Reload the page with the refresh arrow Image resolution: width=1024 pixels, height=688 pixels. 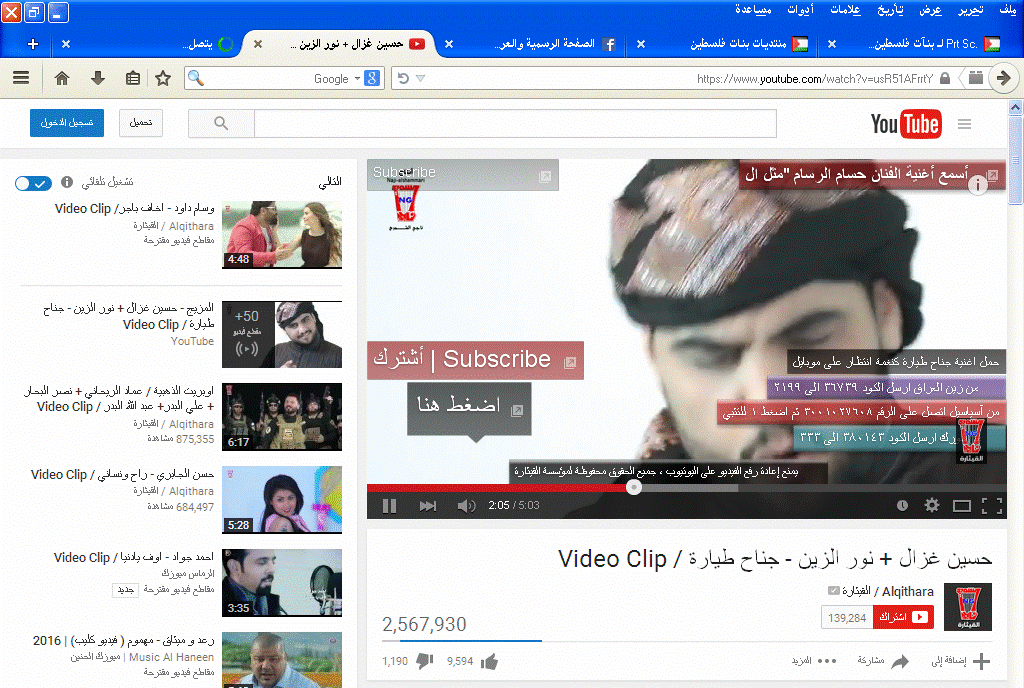[x=403, y=78]
